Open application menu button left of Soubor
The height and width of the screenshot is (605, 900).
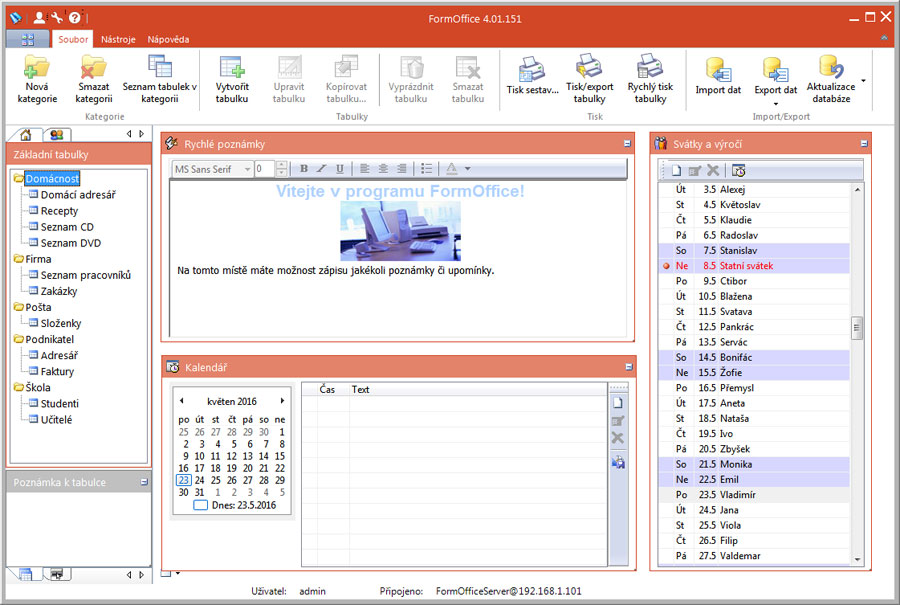(x=27, y=39)
